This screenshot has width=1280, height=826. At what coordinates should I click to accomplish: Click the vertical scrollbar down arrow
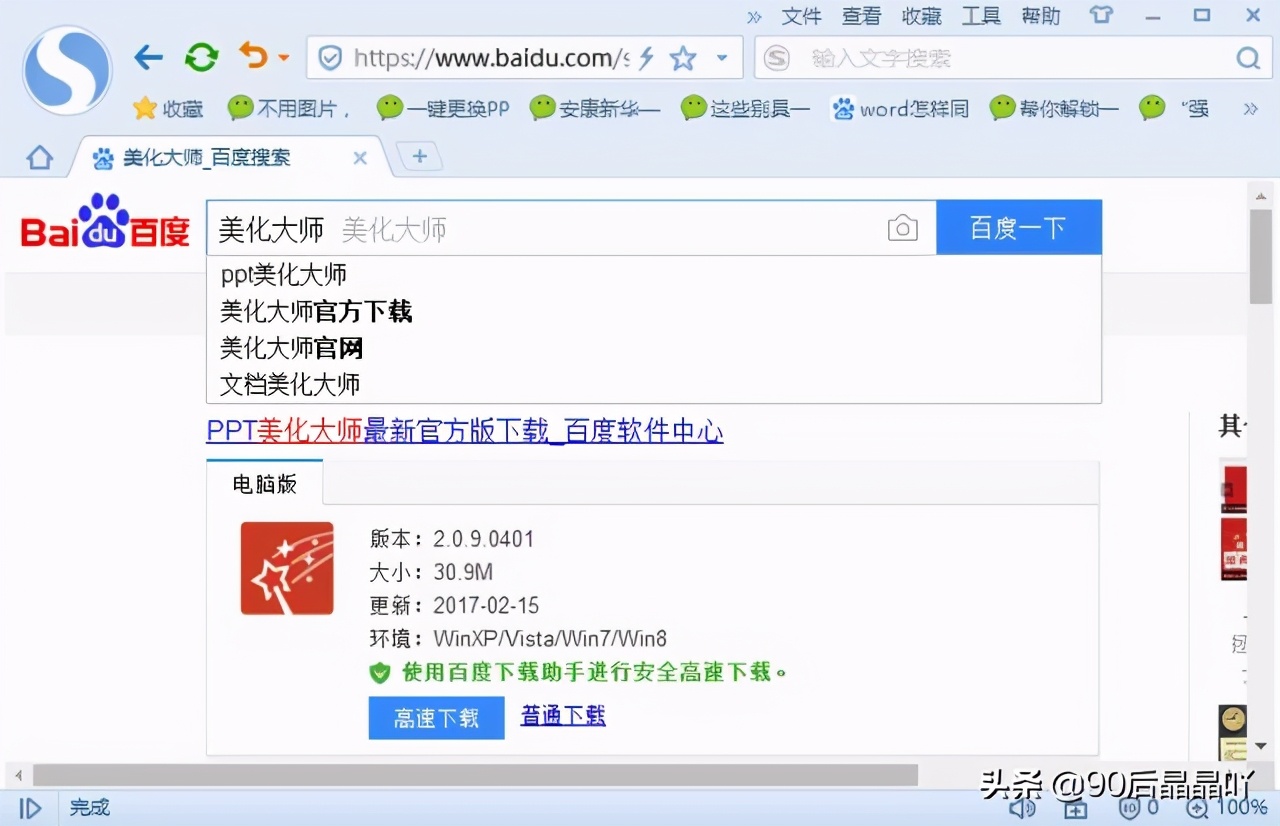pyautogui.click(x=1261, y=747)
